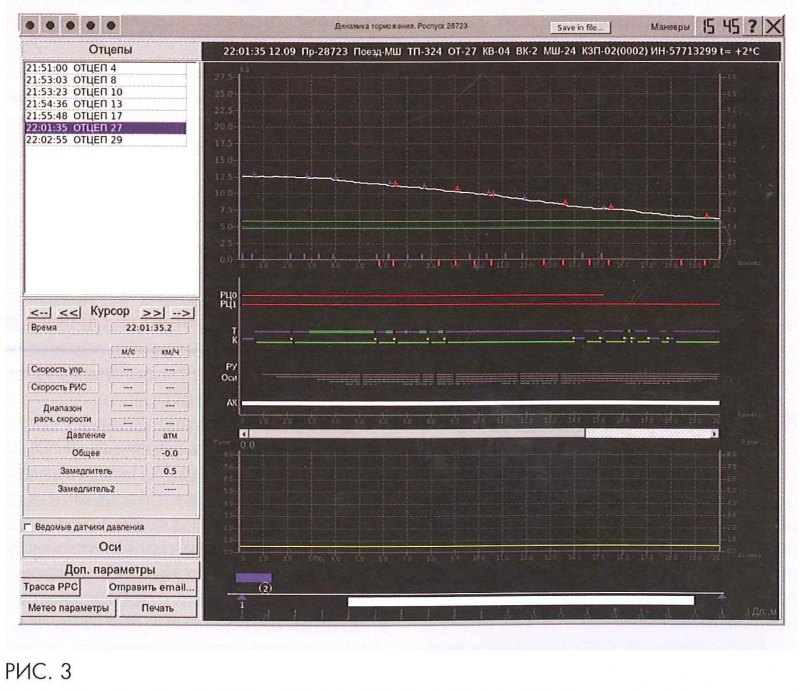Click right arrow of chart scrollbar
The height and width of the screenshot is (691, 800).
point(714,434)
